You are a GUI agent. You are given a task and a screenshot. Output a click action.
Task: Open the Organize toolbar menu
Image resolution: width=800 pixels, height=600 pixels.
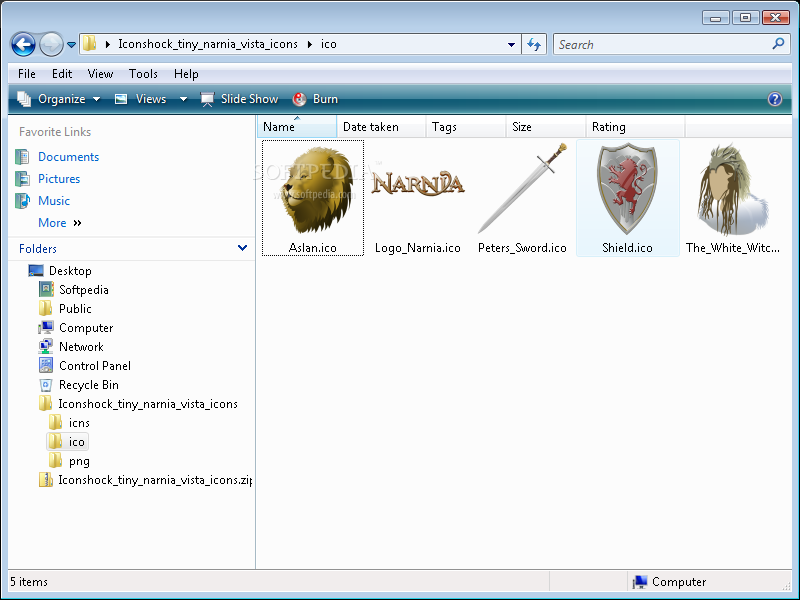coord(59,99)
